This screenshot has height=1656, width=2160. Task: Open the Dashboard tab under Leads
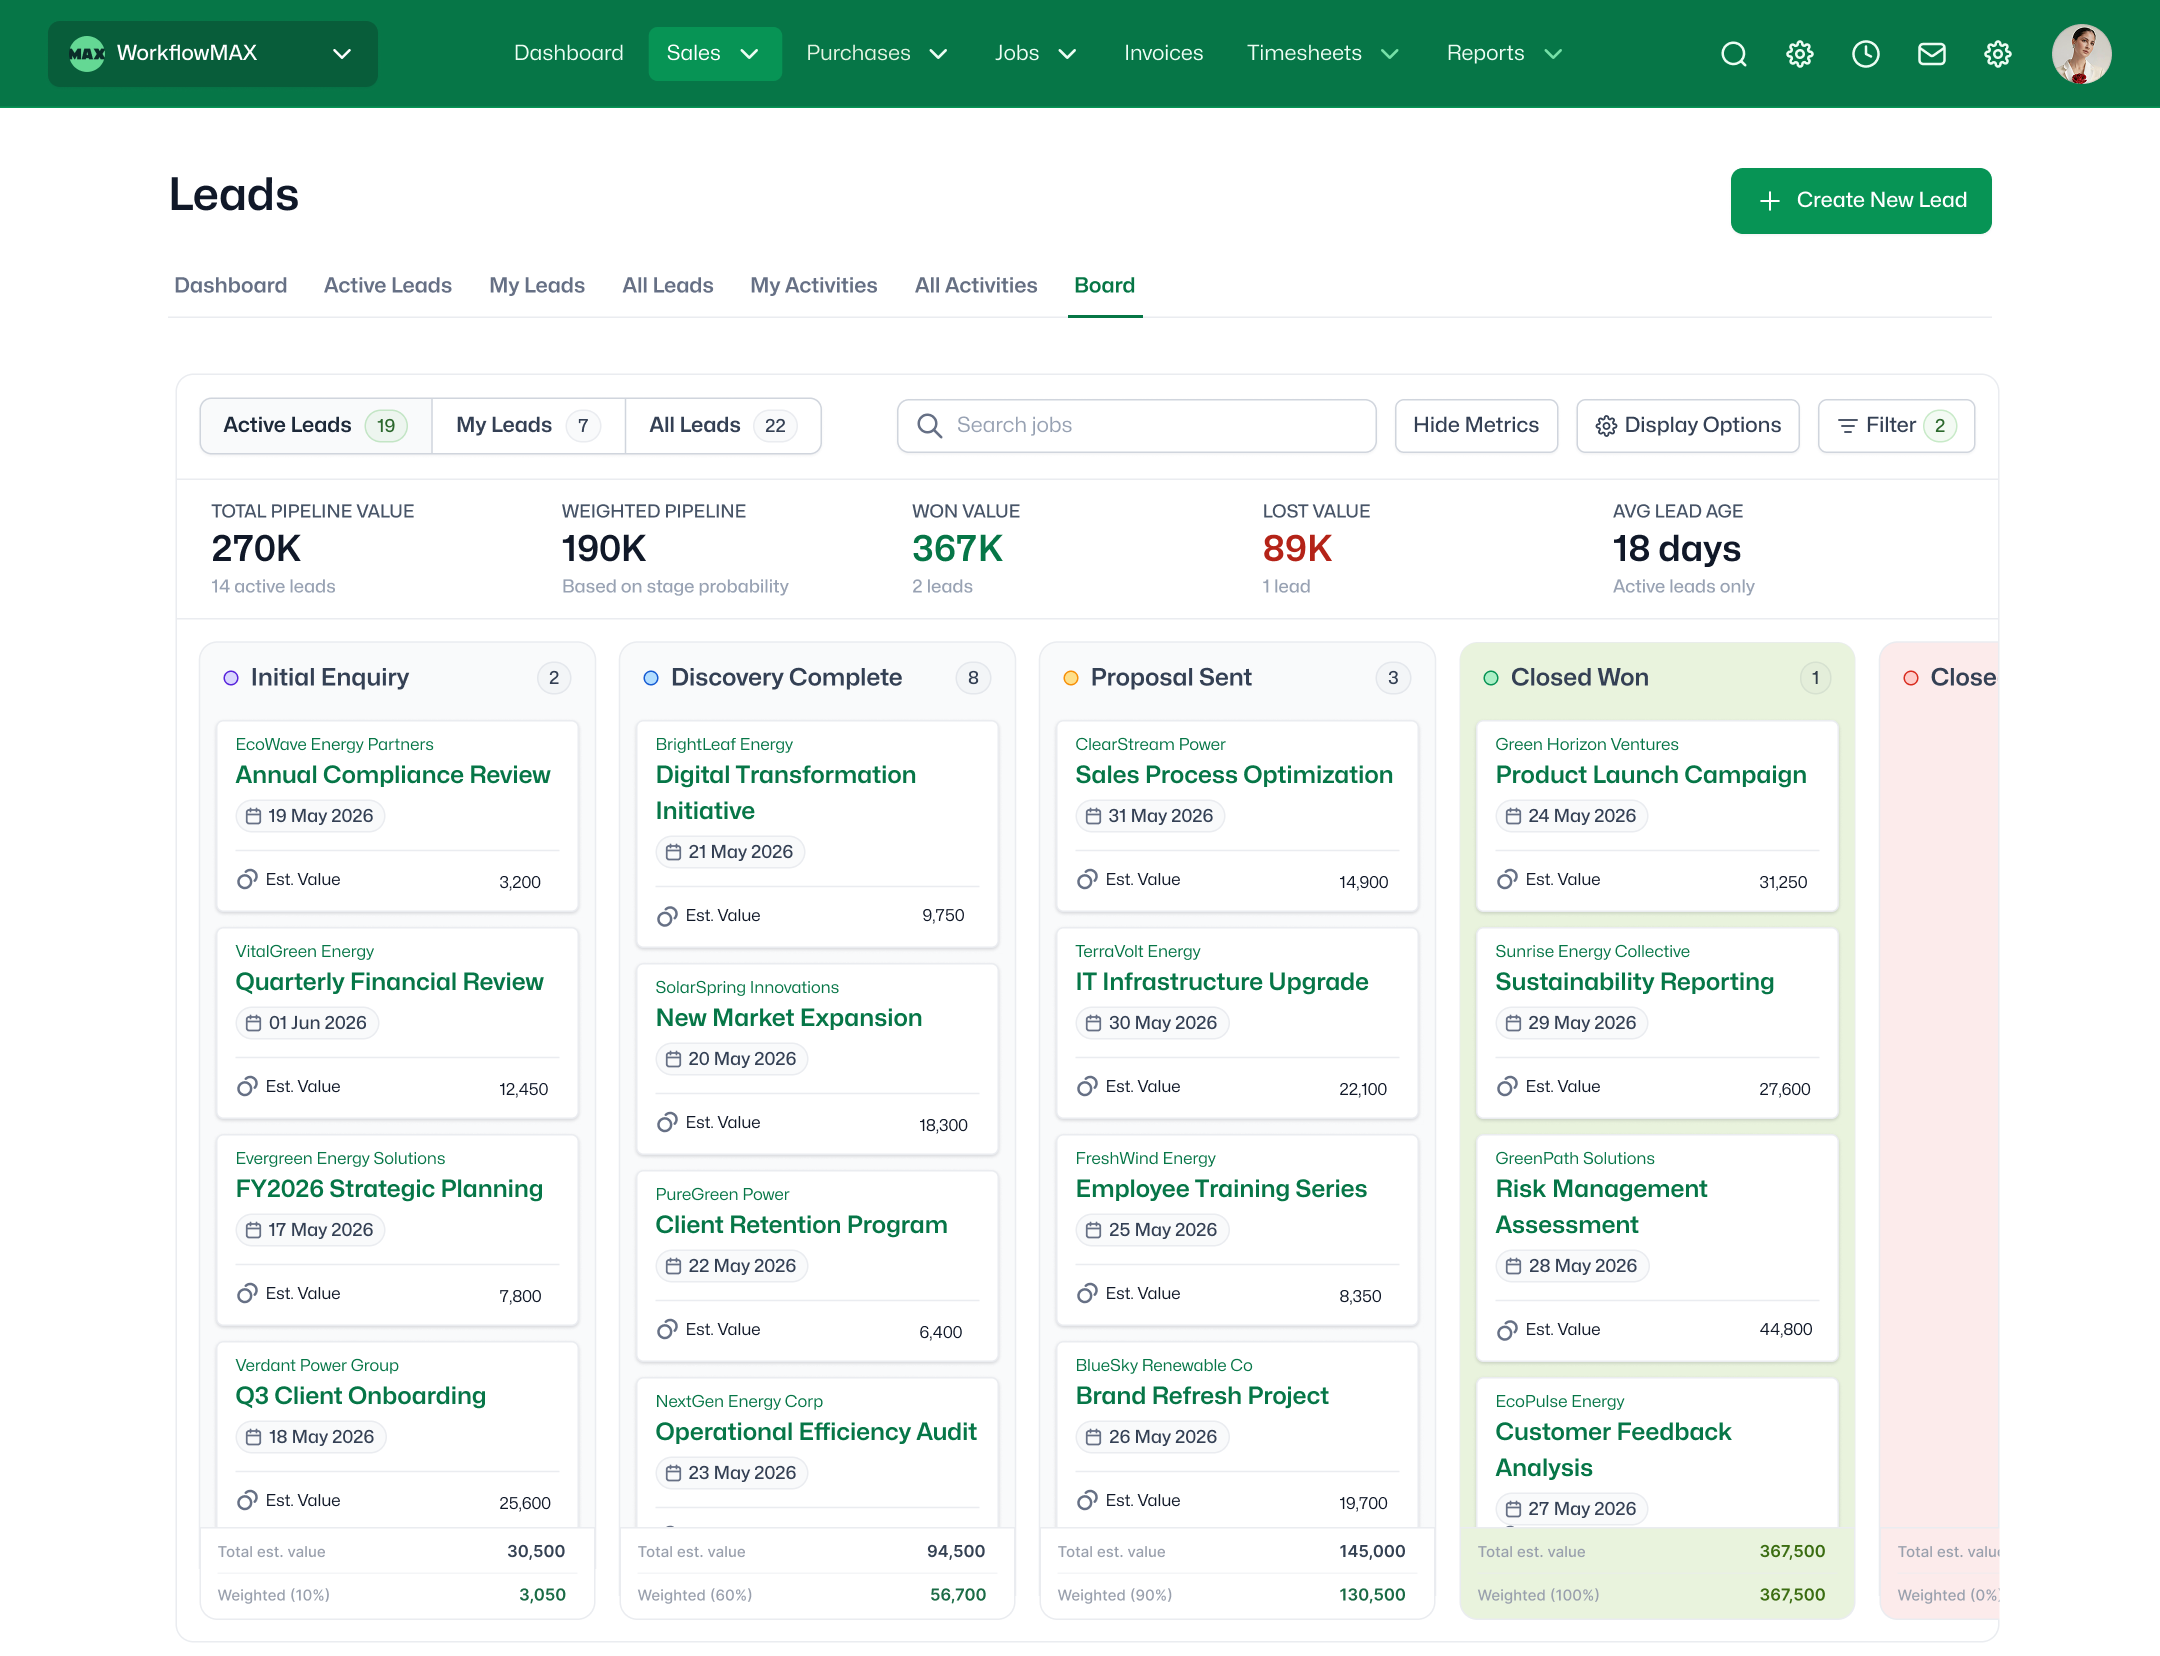click(x=231, y=286)
